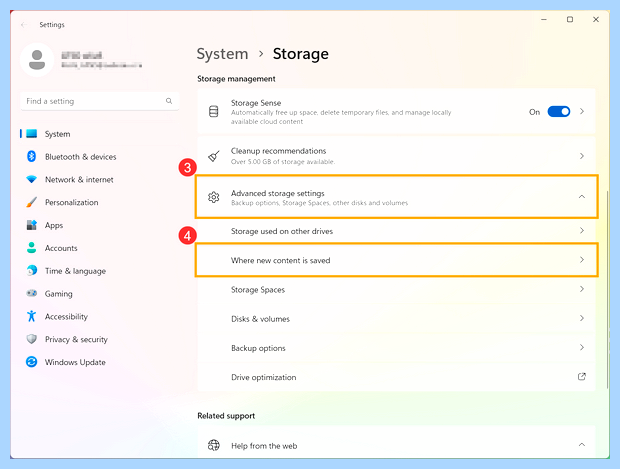Collapse Help from the web section
The height and width of the screenshot is (469, 620).
[x=582, y=444]
